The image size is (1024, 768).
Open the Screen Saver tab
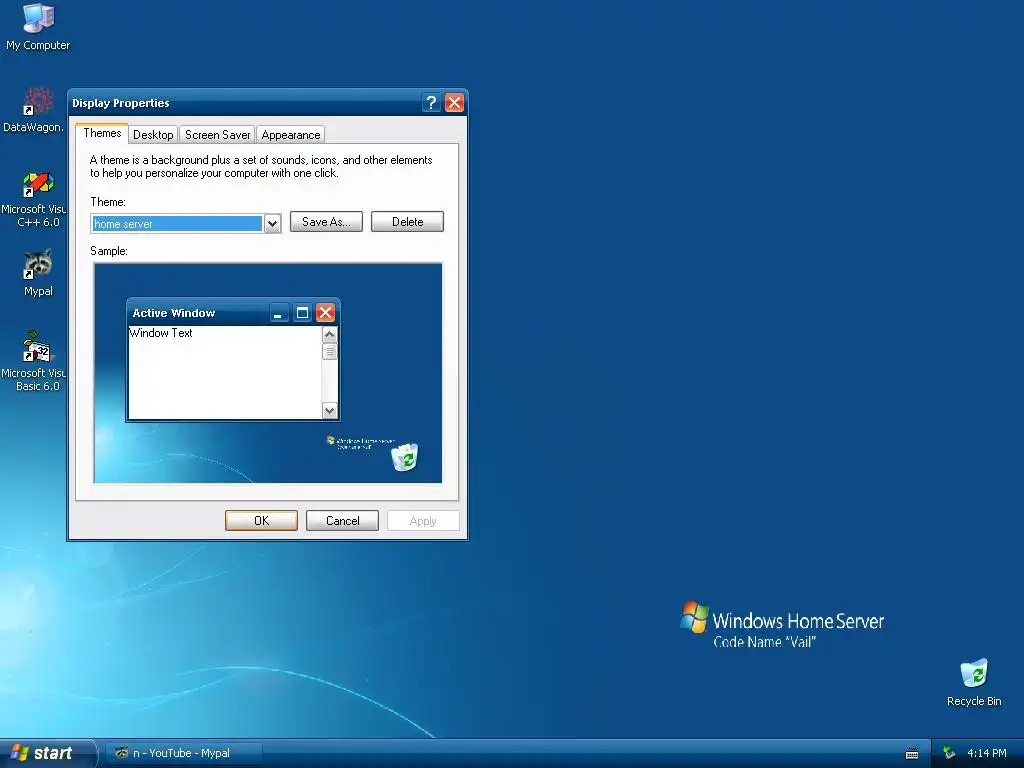pyautogui.click(x=217, y=135)
